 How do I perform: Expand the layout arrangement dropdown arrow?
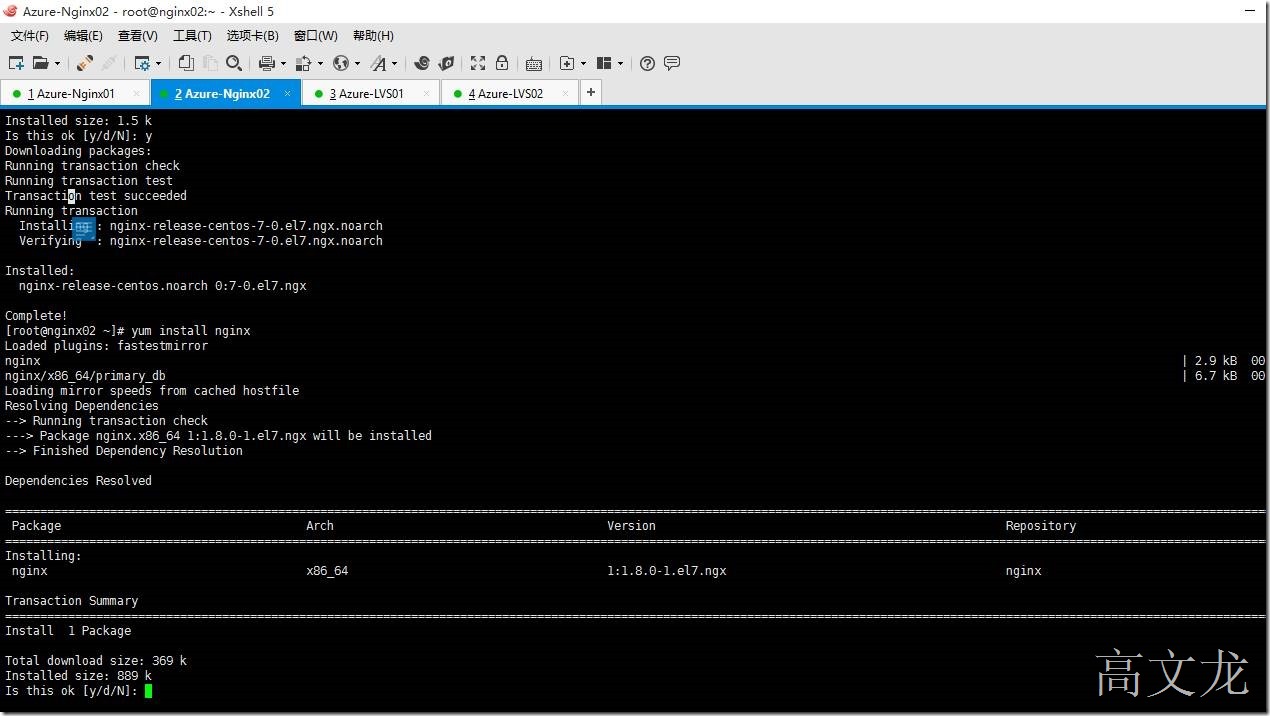tap(621, 63)
